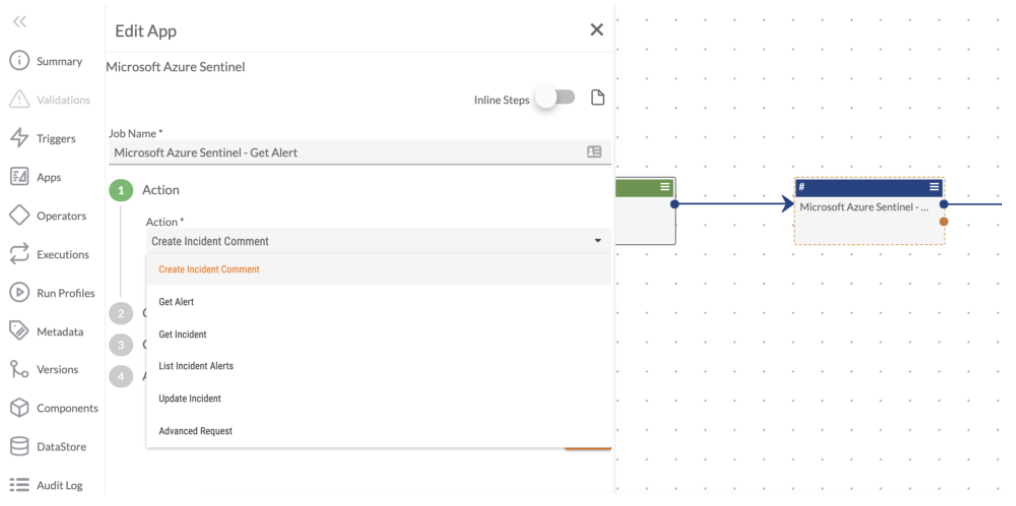
Task: Go to step 4 circle
Action: click(121, 376)
